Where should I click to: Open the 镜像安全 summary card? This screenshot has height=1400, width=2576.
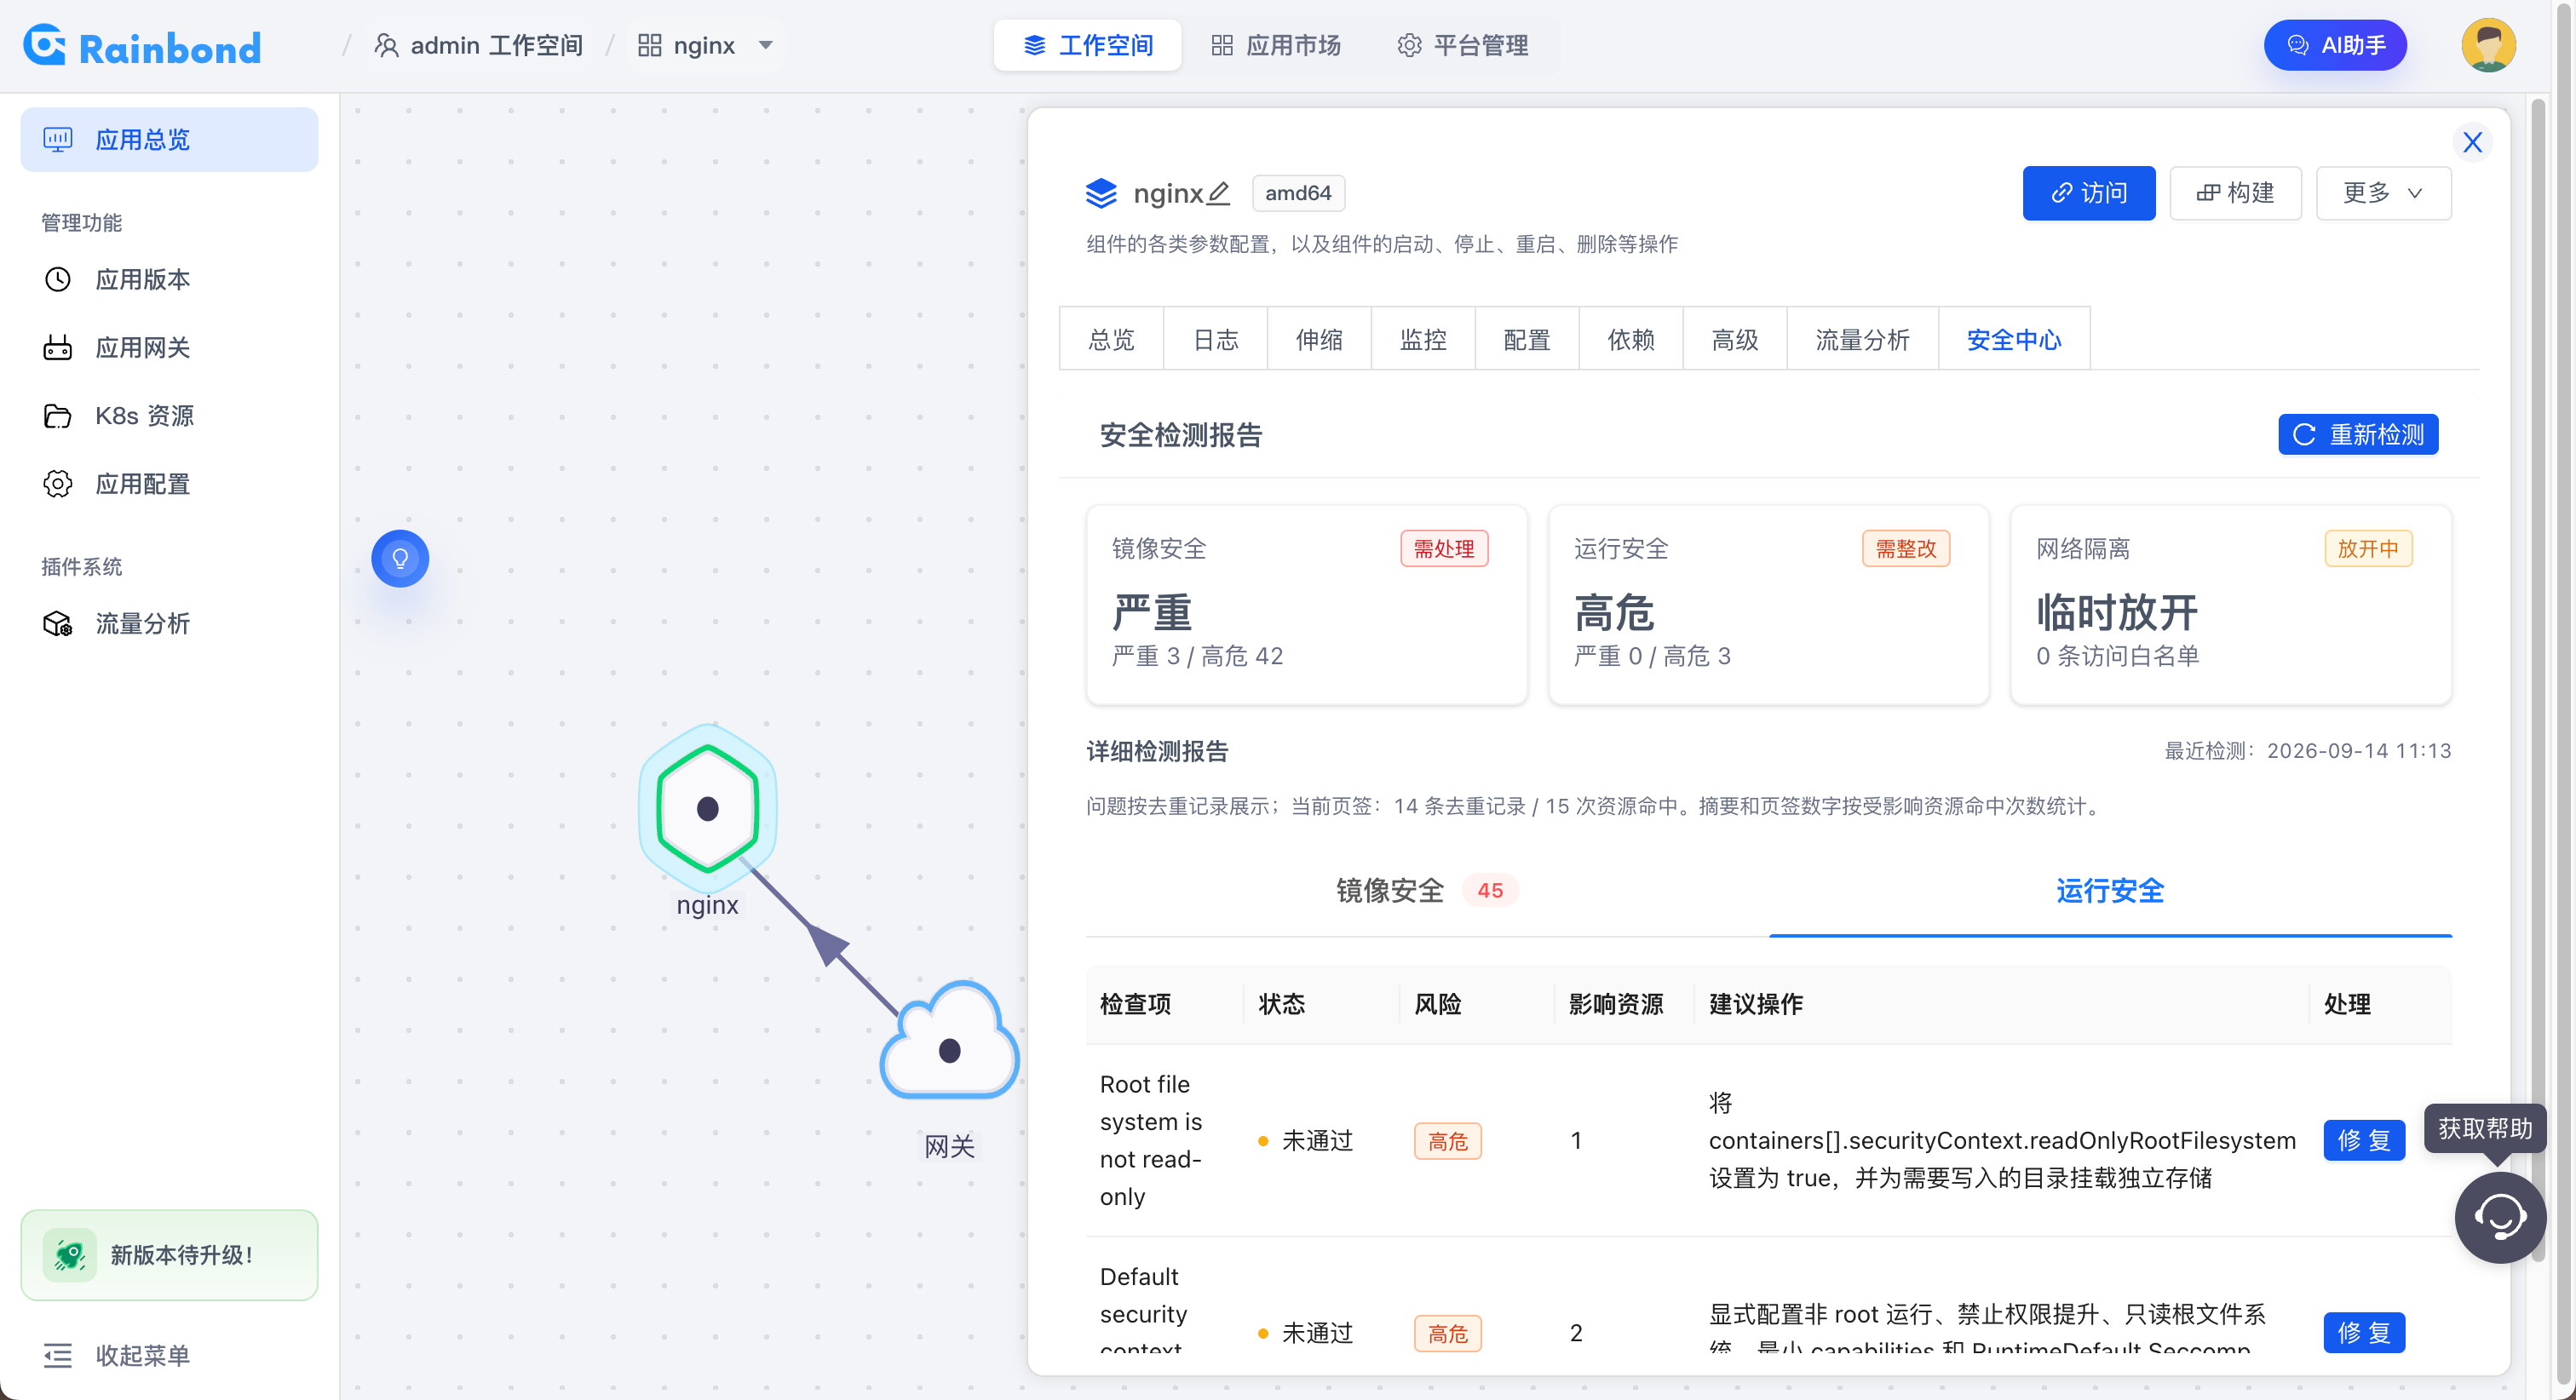point(1306,605)
